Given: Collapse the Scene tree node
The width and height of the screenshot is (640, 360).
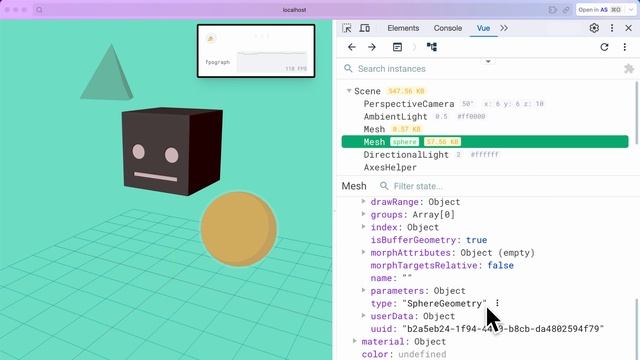Looking at the screenshot, I should pos(349,91).
